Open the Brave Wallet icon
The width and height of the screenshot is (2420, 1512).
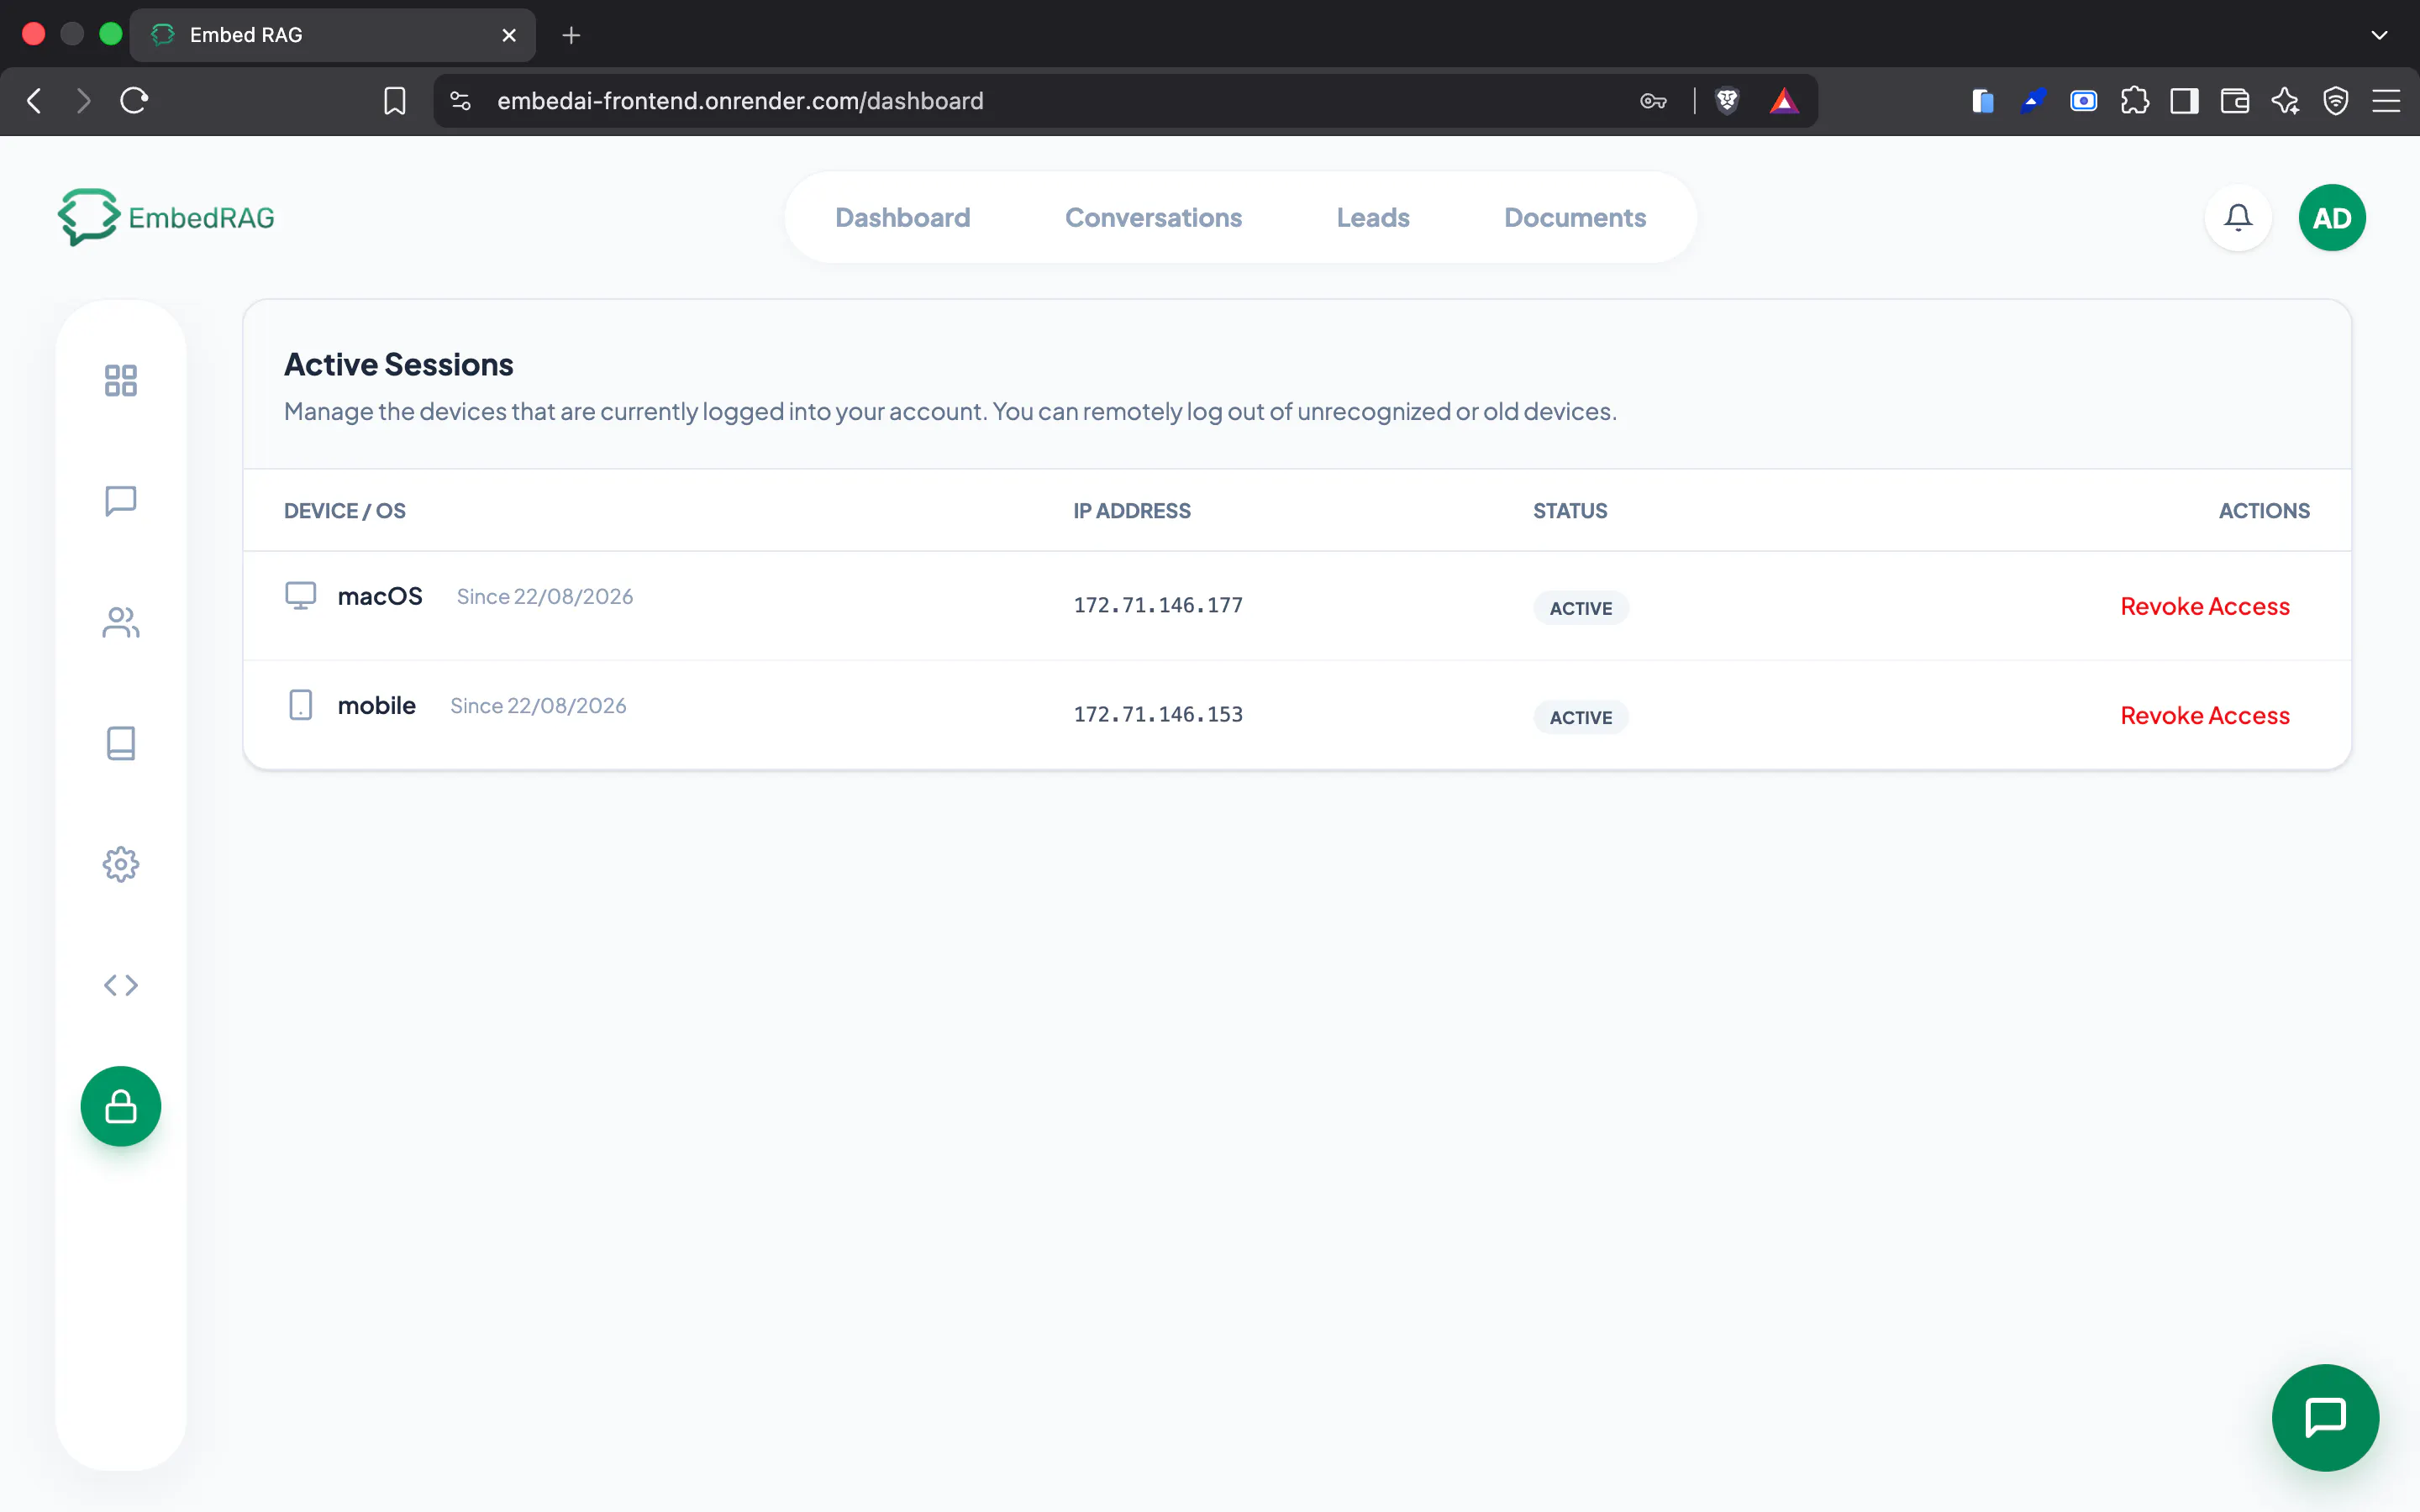click(2234, 100)
